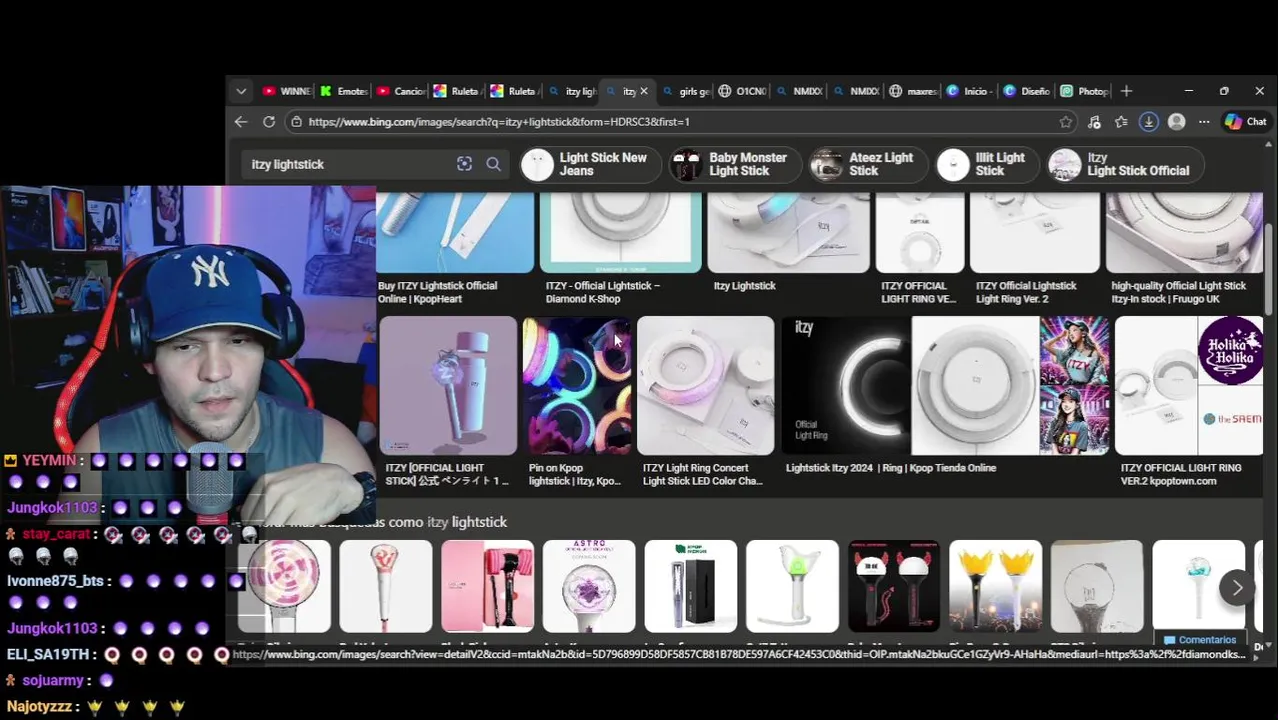Open ITZY Light Ring Concert LED image
The width and height of the screenshot is (1278, 720).
705,386
